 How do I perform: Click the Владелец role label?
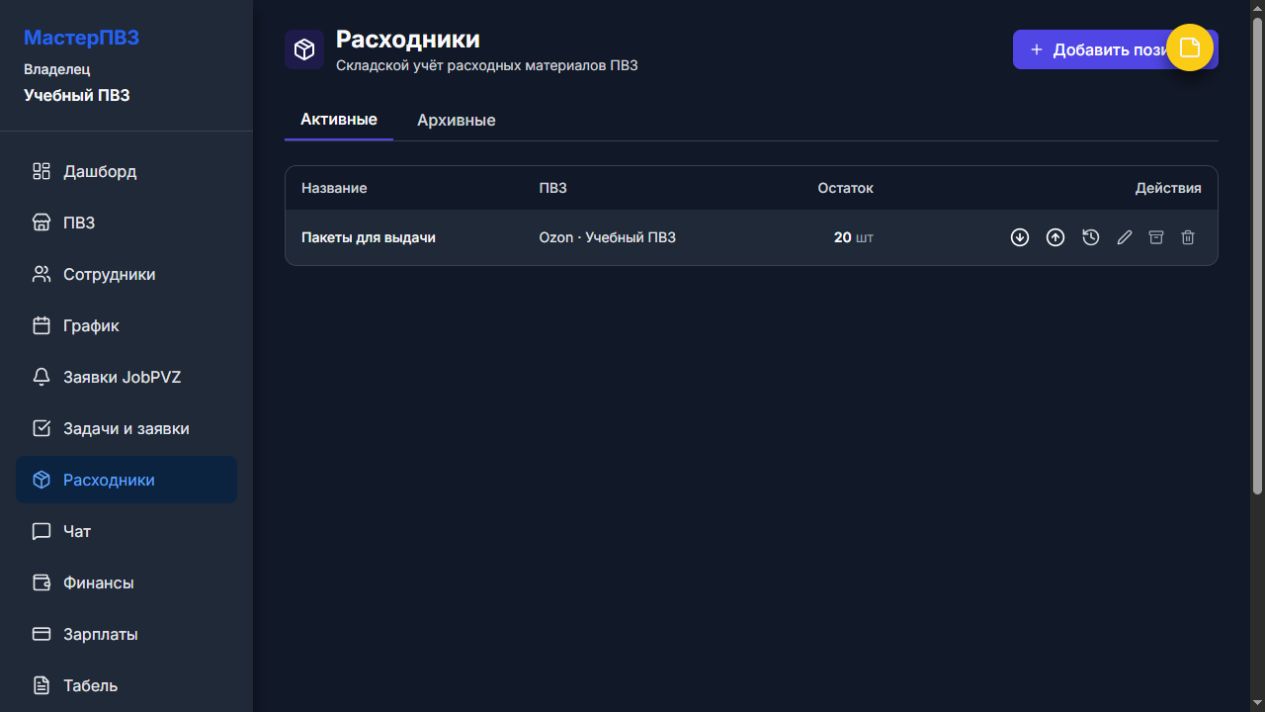click(57, 70)
